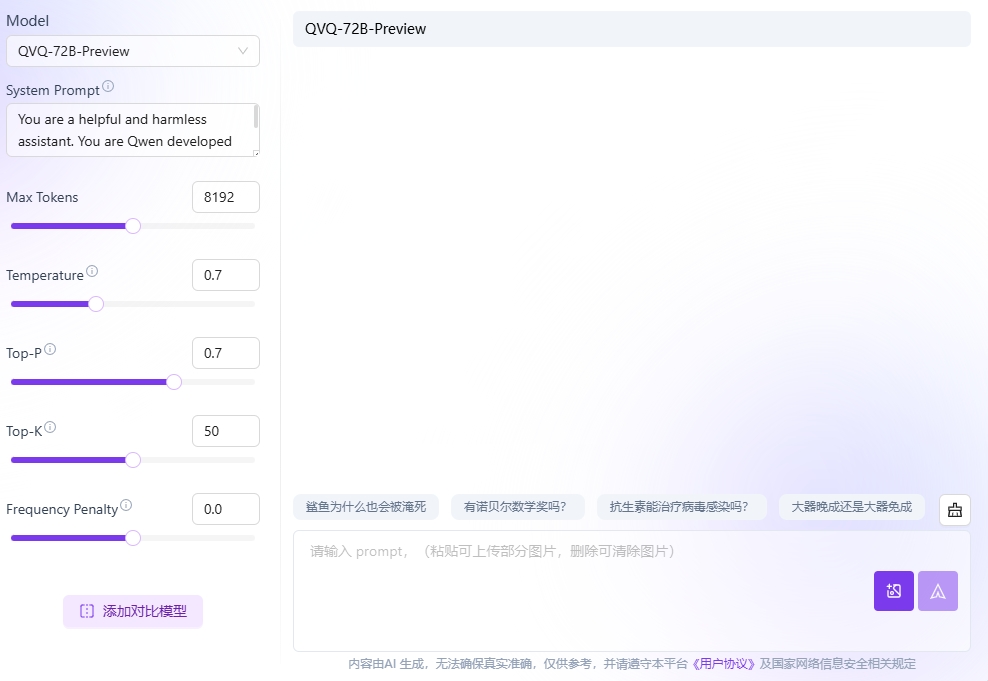Click the Temperature slider handle

tap(96, 304)
